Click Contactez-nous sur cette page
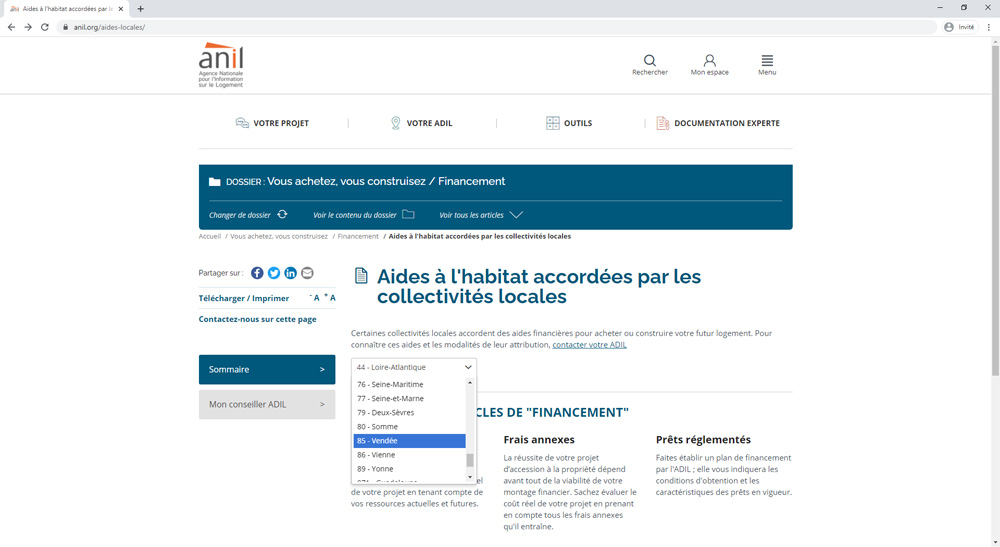Viewport: 1000px width, 547px height. [x=257, y=319]
